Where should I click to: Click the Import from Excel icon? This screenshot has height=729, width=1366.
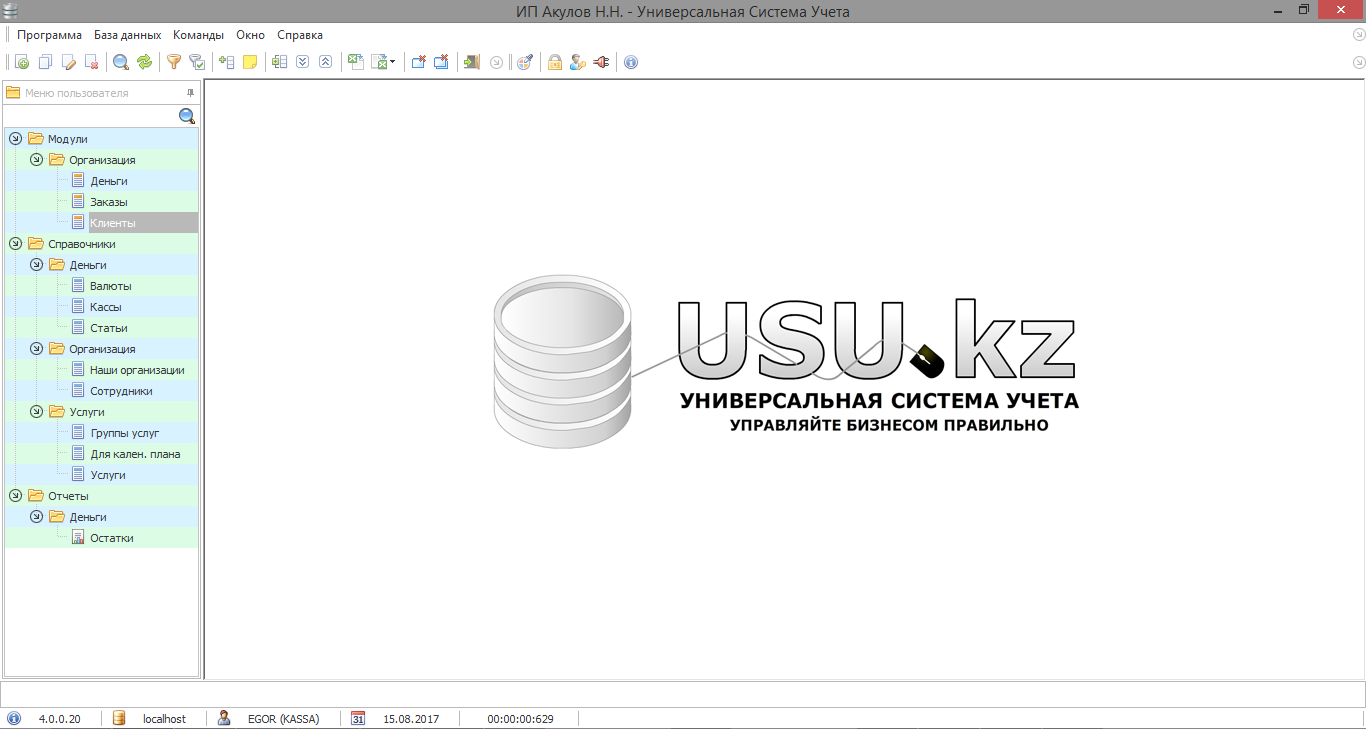click(355, 62)
